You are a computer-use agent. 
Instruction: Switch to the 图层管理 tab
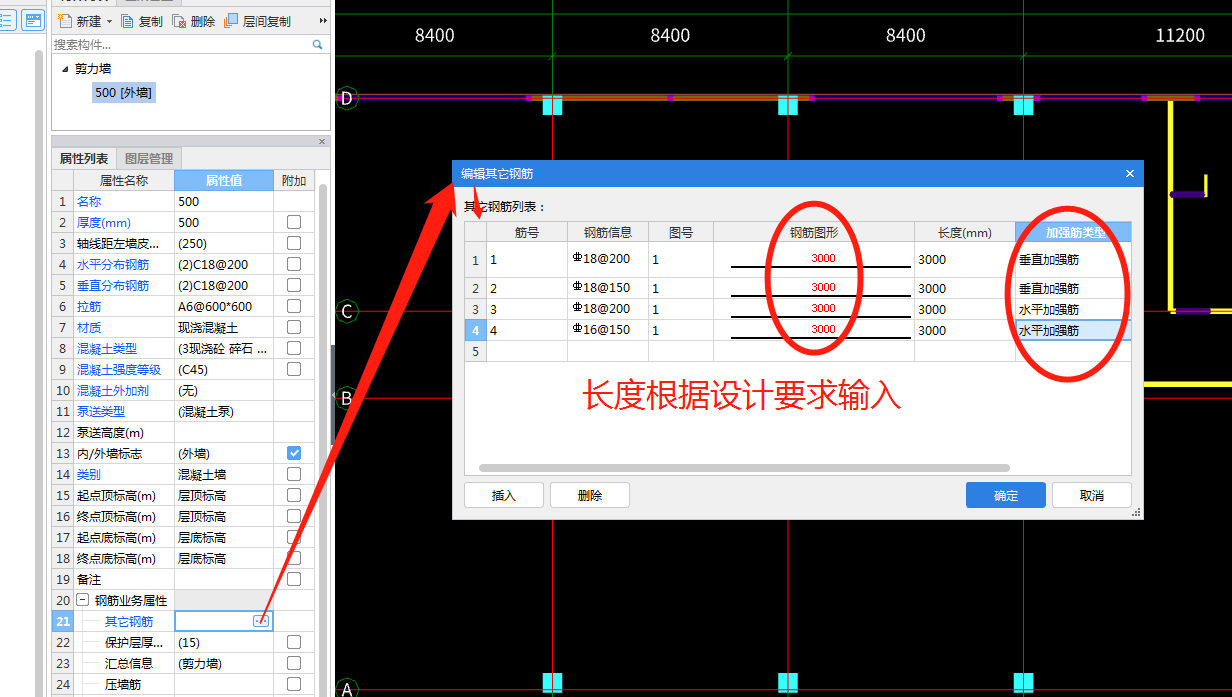click(x=147, y=158)
